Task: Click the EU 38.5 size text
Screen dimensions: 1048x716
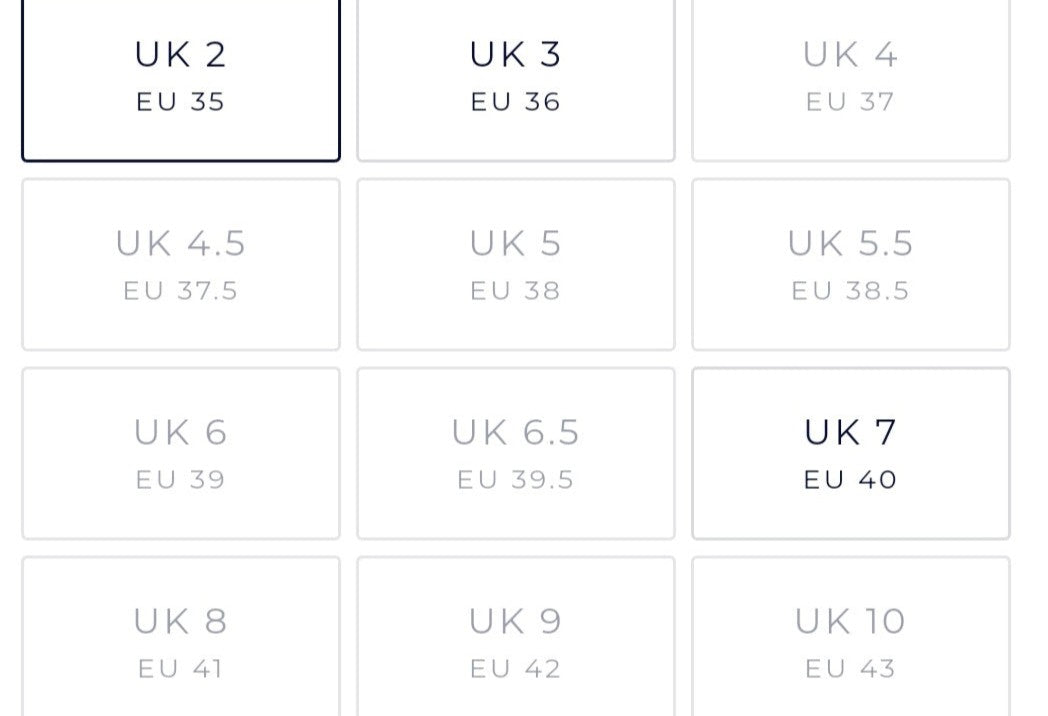Action: point(851,291)
